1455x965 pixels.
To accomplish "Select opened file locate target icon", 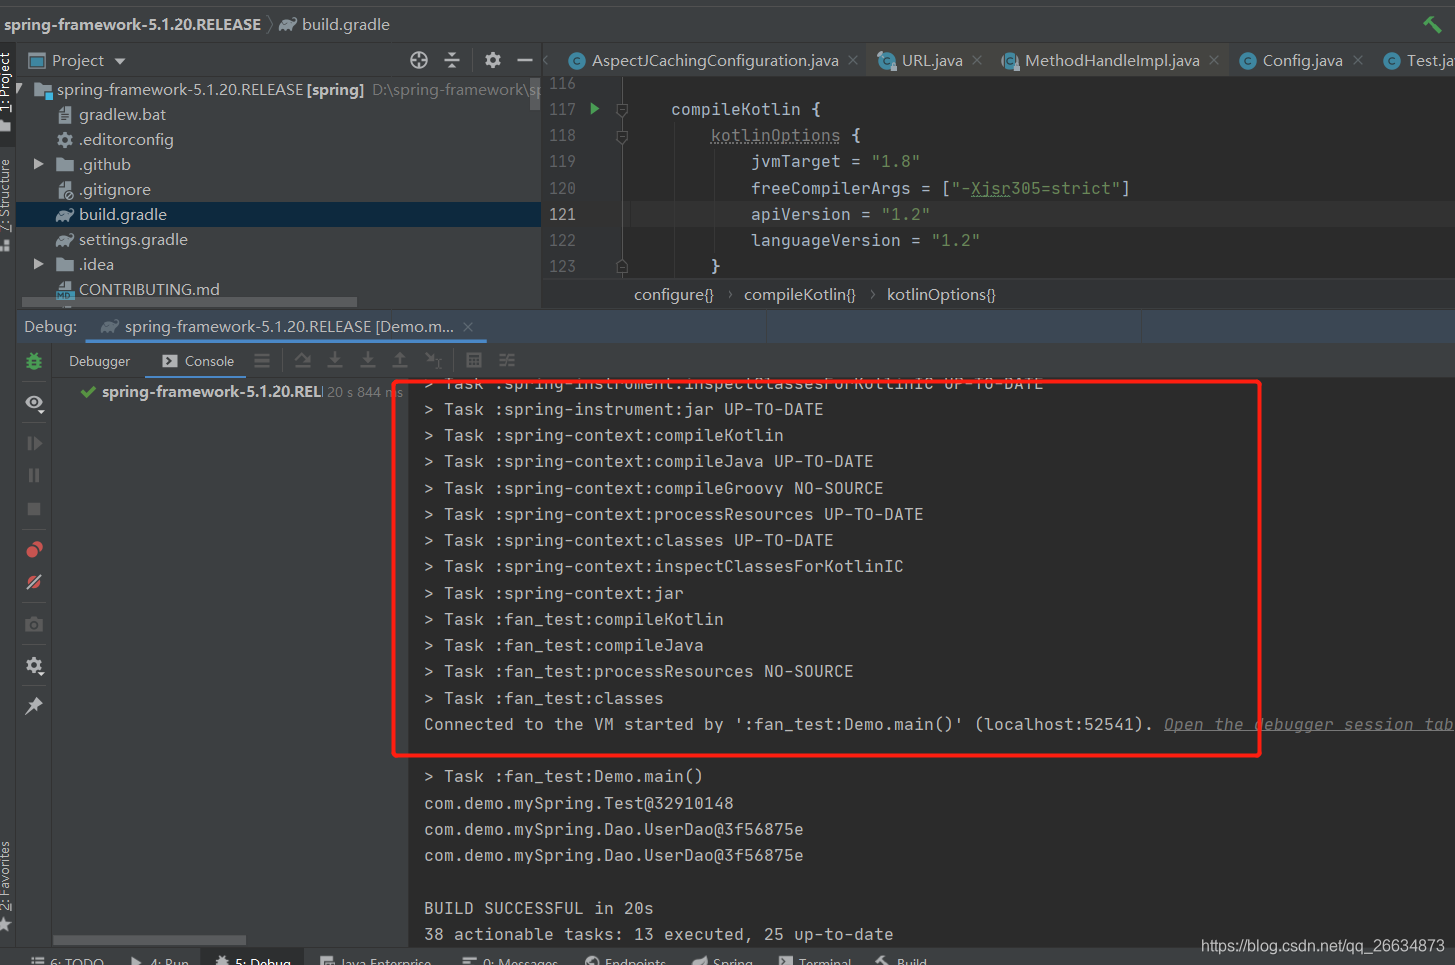I will point(419,60).
